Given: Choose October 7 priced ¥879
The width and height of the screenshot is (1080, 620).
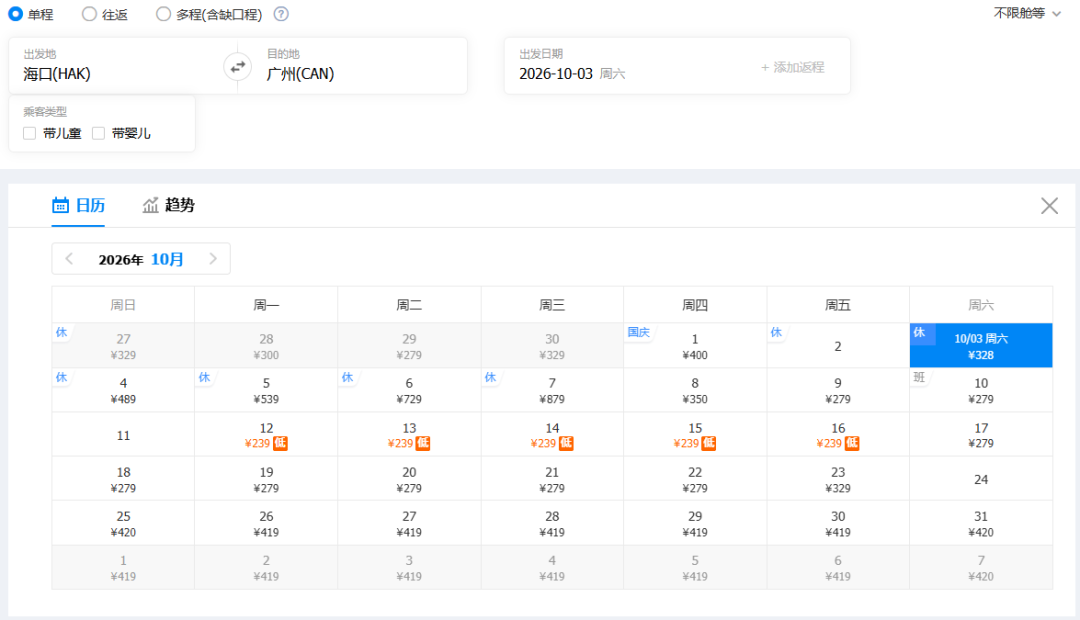Looking at the screenshot, I should [552, 390].
